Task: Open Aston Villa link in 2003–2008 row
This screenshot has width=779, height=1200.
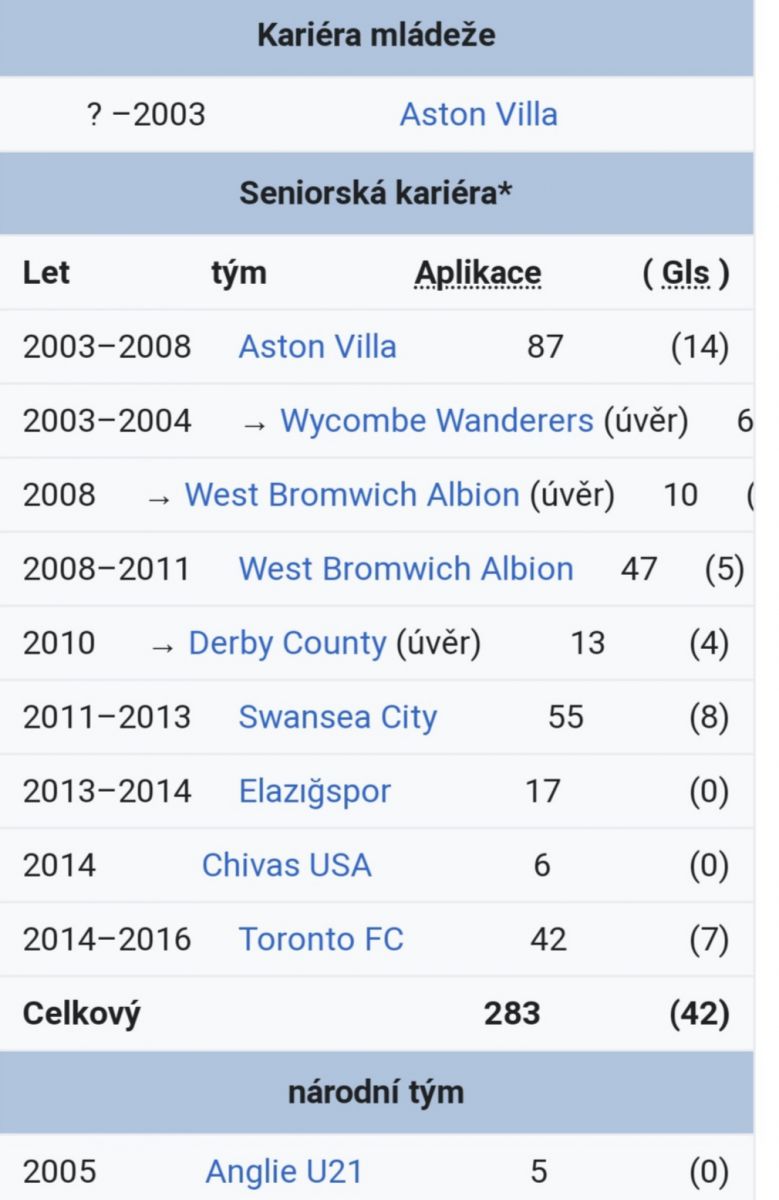Action: (x=317, y=347)
